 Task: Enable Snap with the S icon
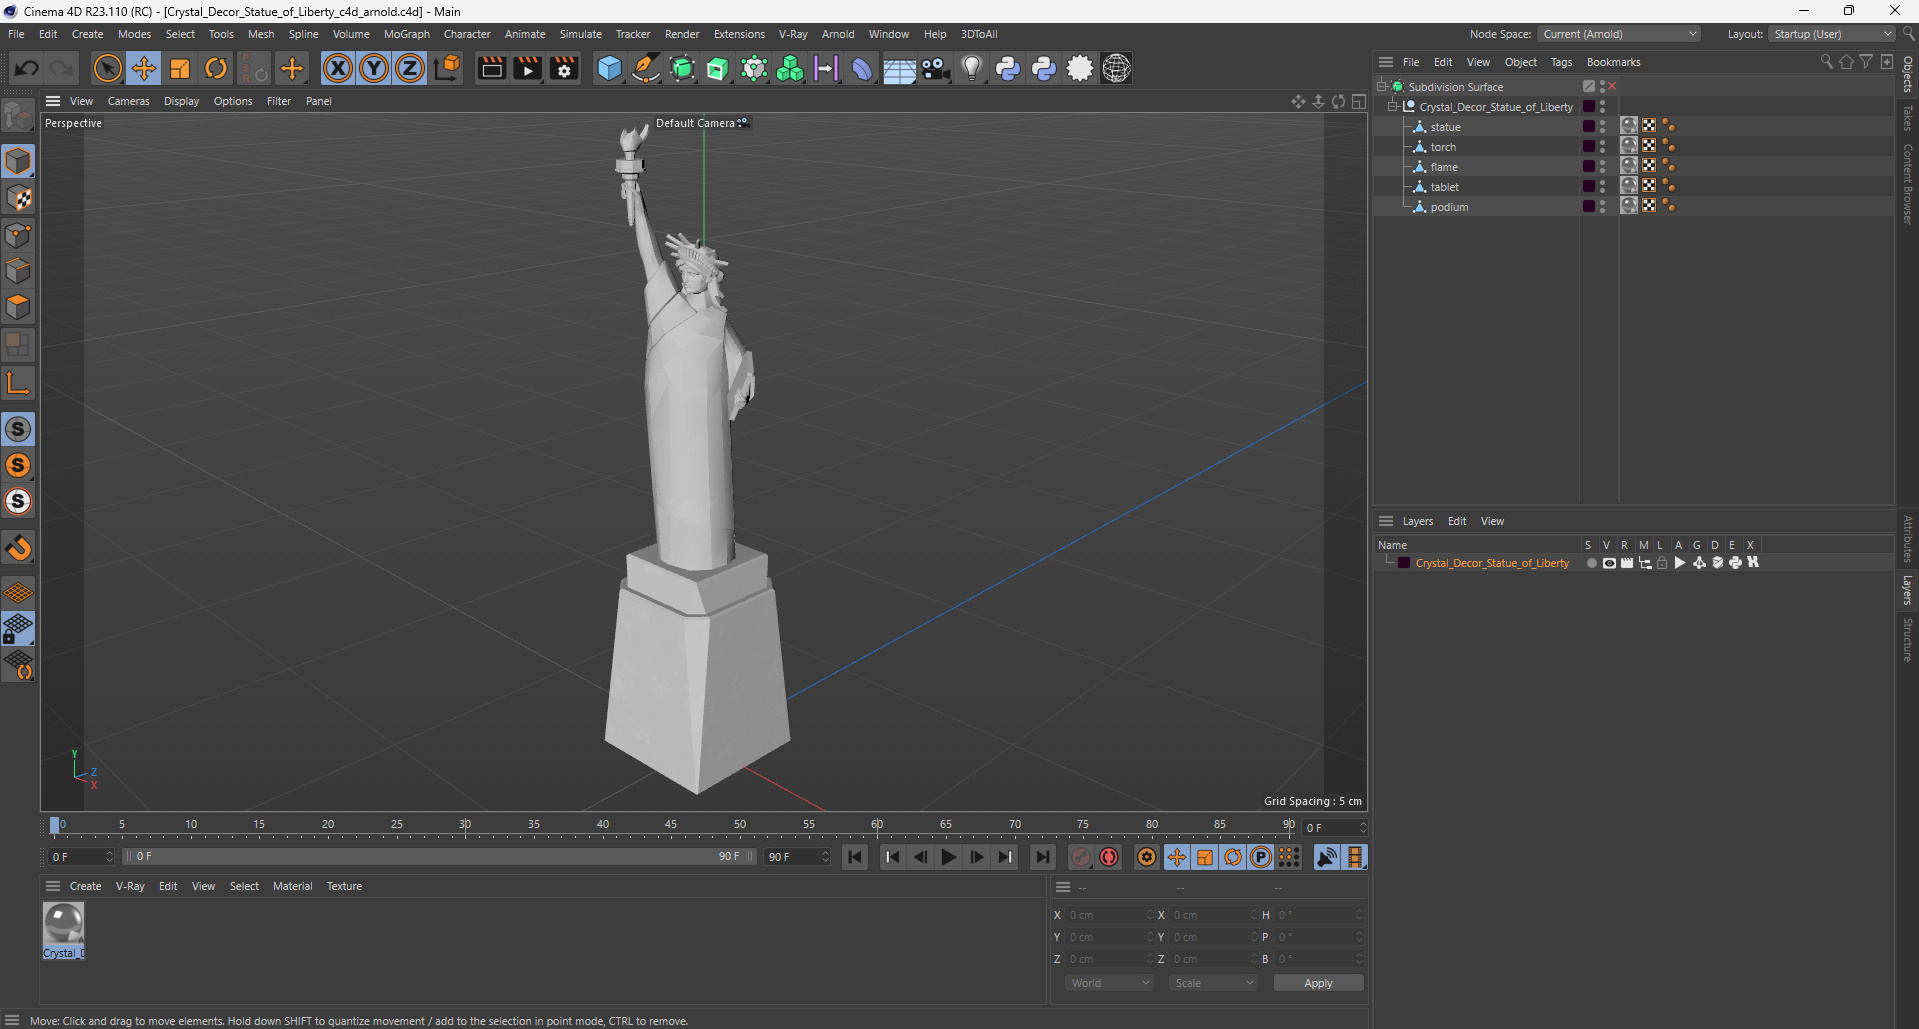[x=18, y=429]
